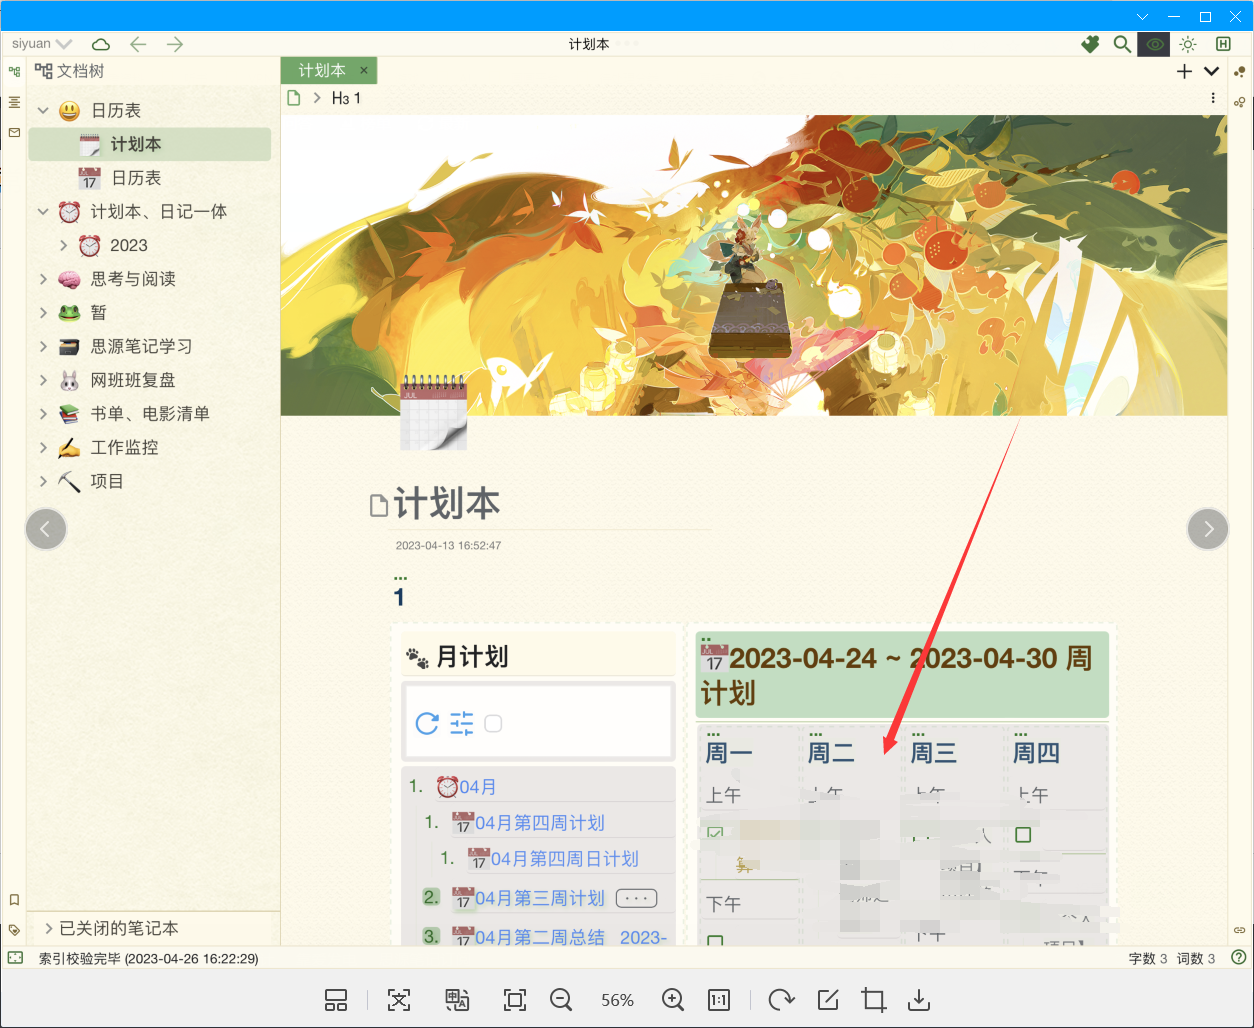Open the bookmark panel icon in the left dock
The image size is (1254, 1028).
coord(14,900)
